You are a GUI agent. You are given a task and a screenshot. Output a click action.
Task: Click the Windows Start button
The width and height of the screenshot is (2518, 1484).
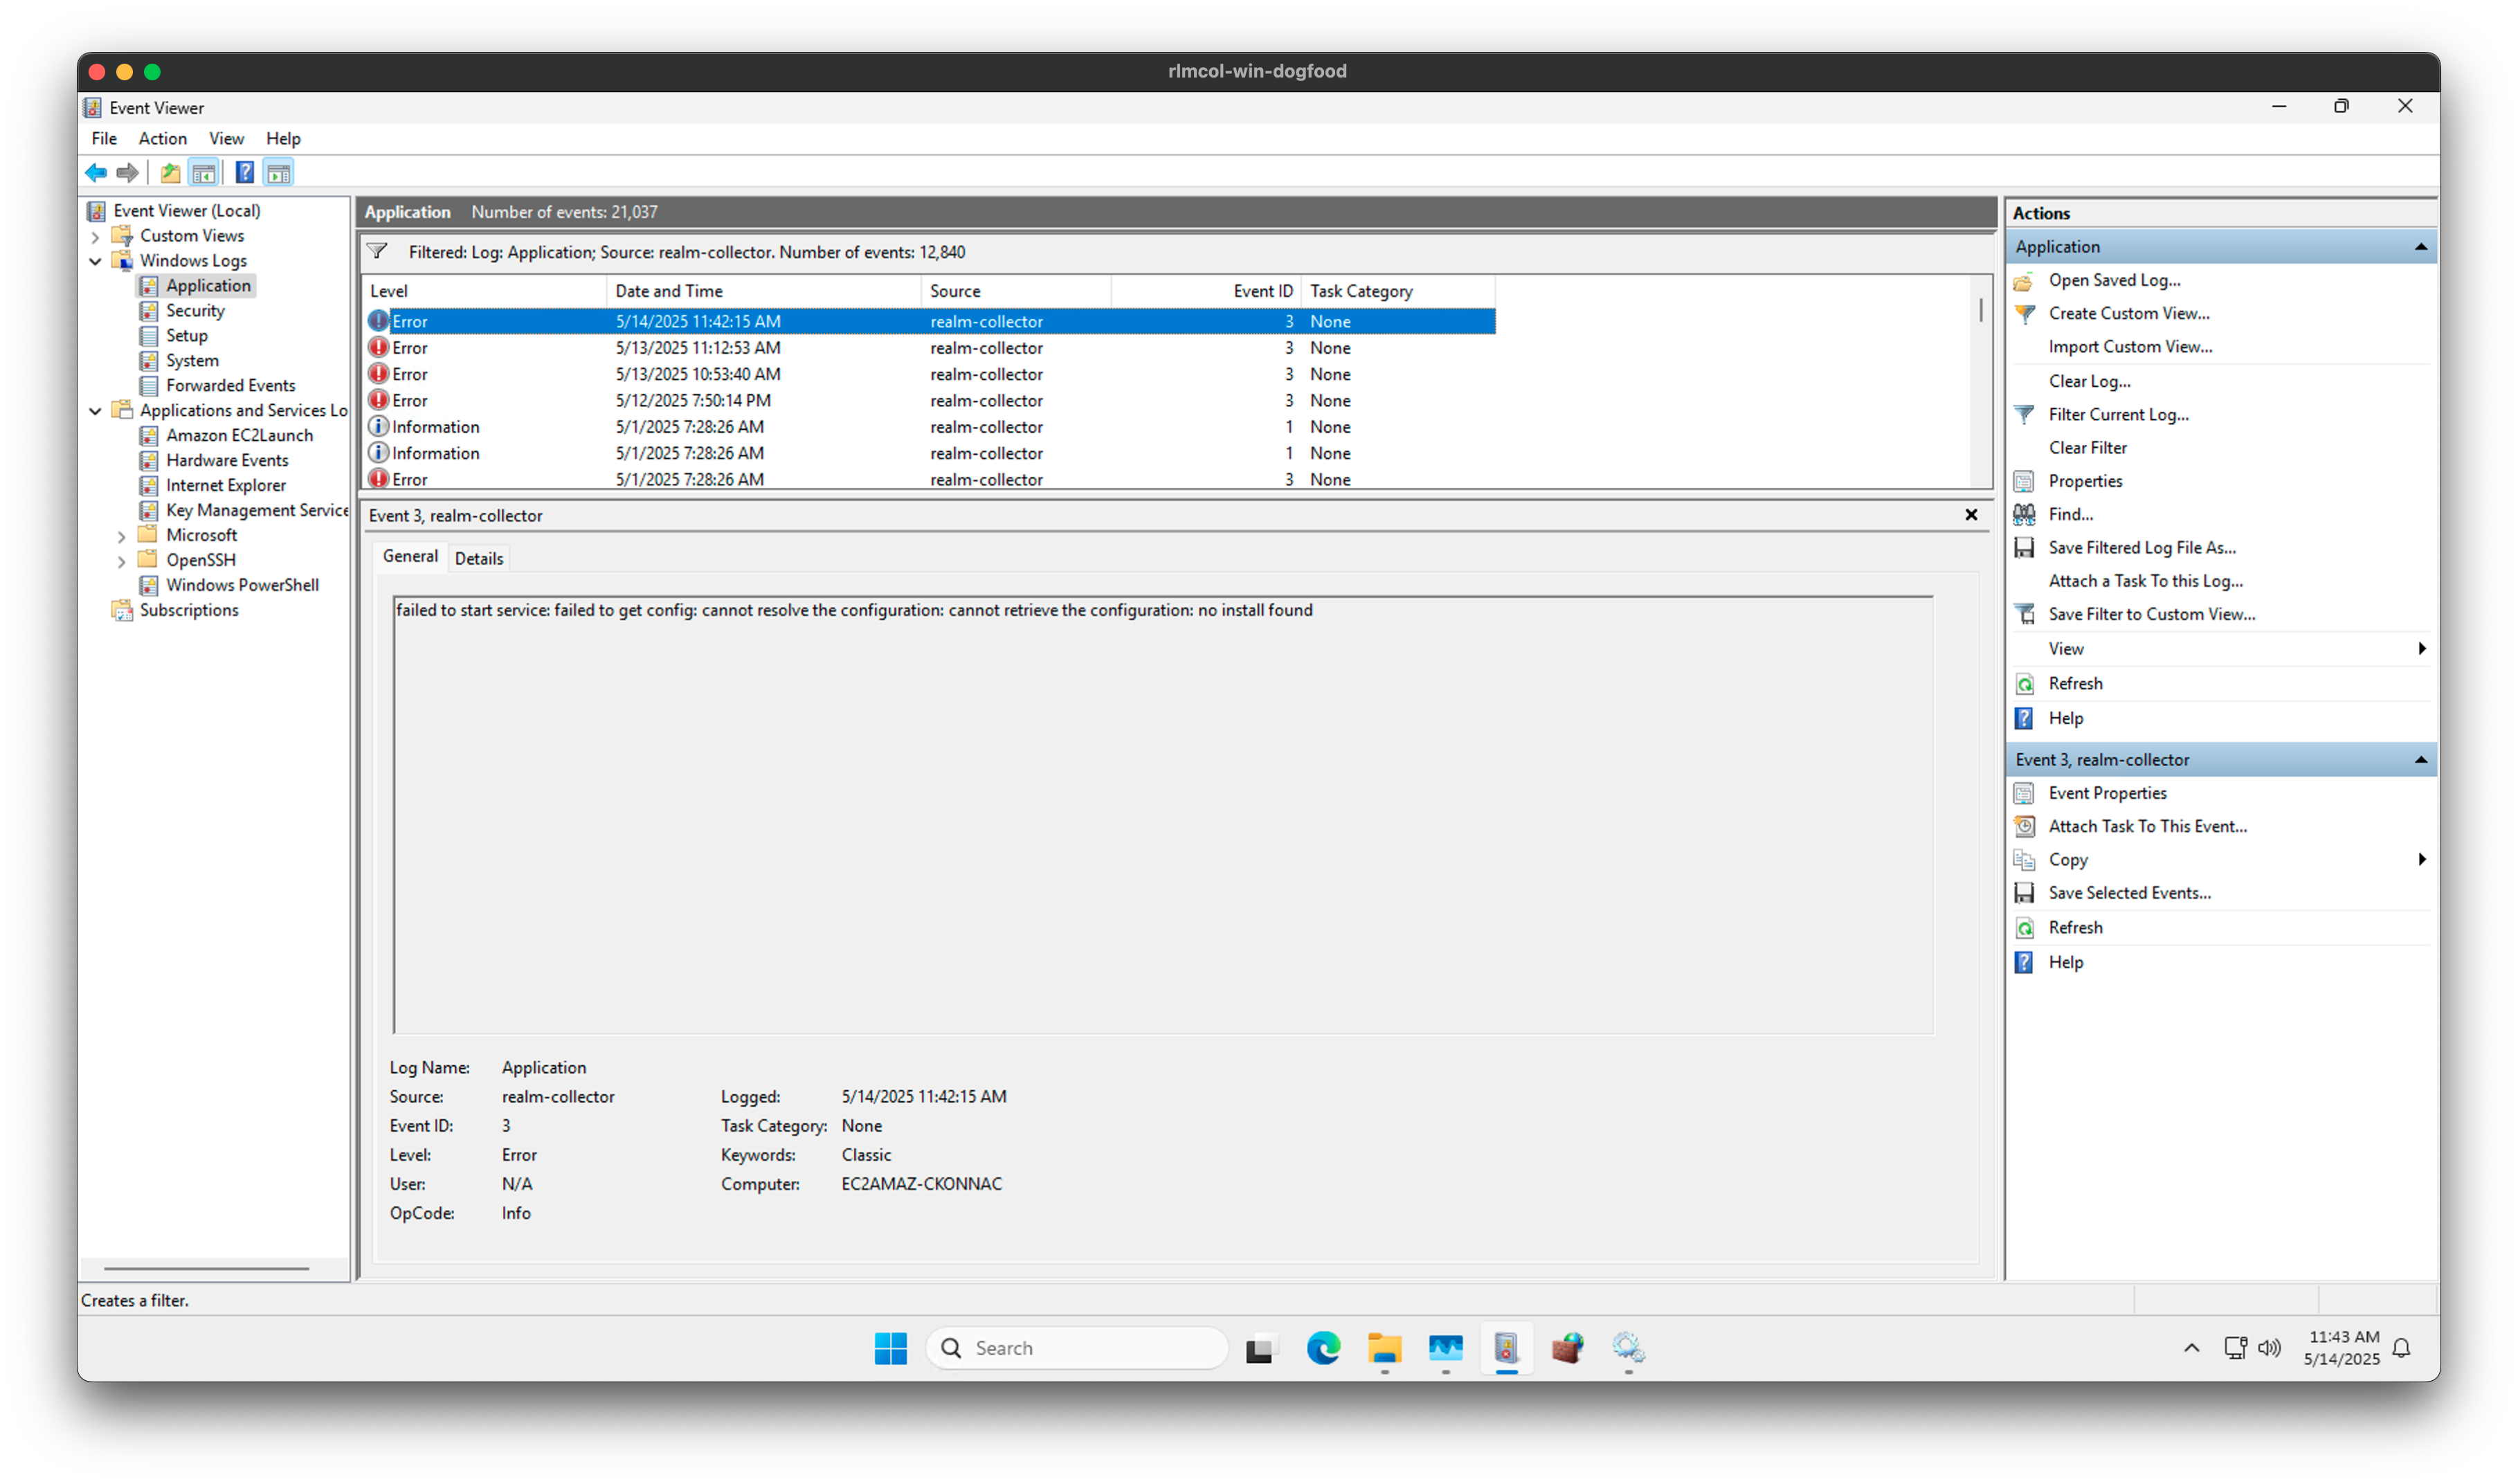890,1348
